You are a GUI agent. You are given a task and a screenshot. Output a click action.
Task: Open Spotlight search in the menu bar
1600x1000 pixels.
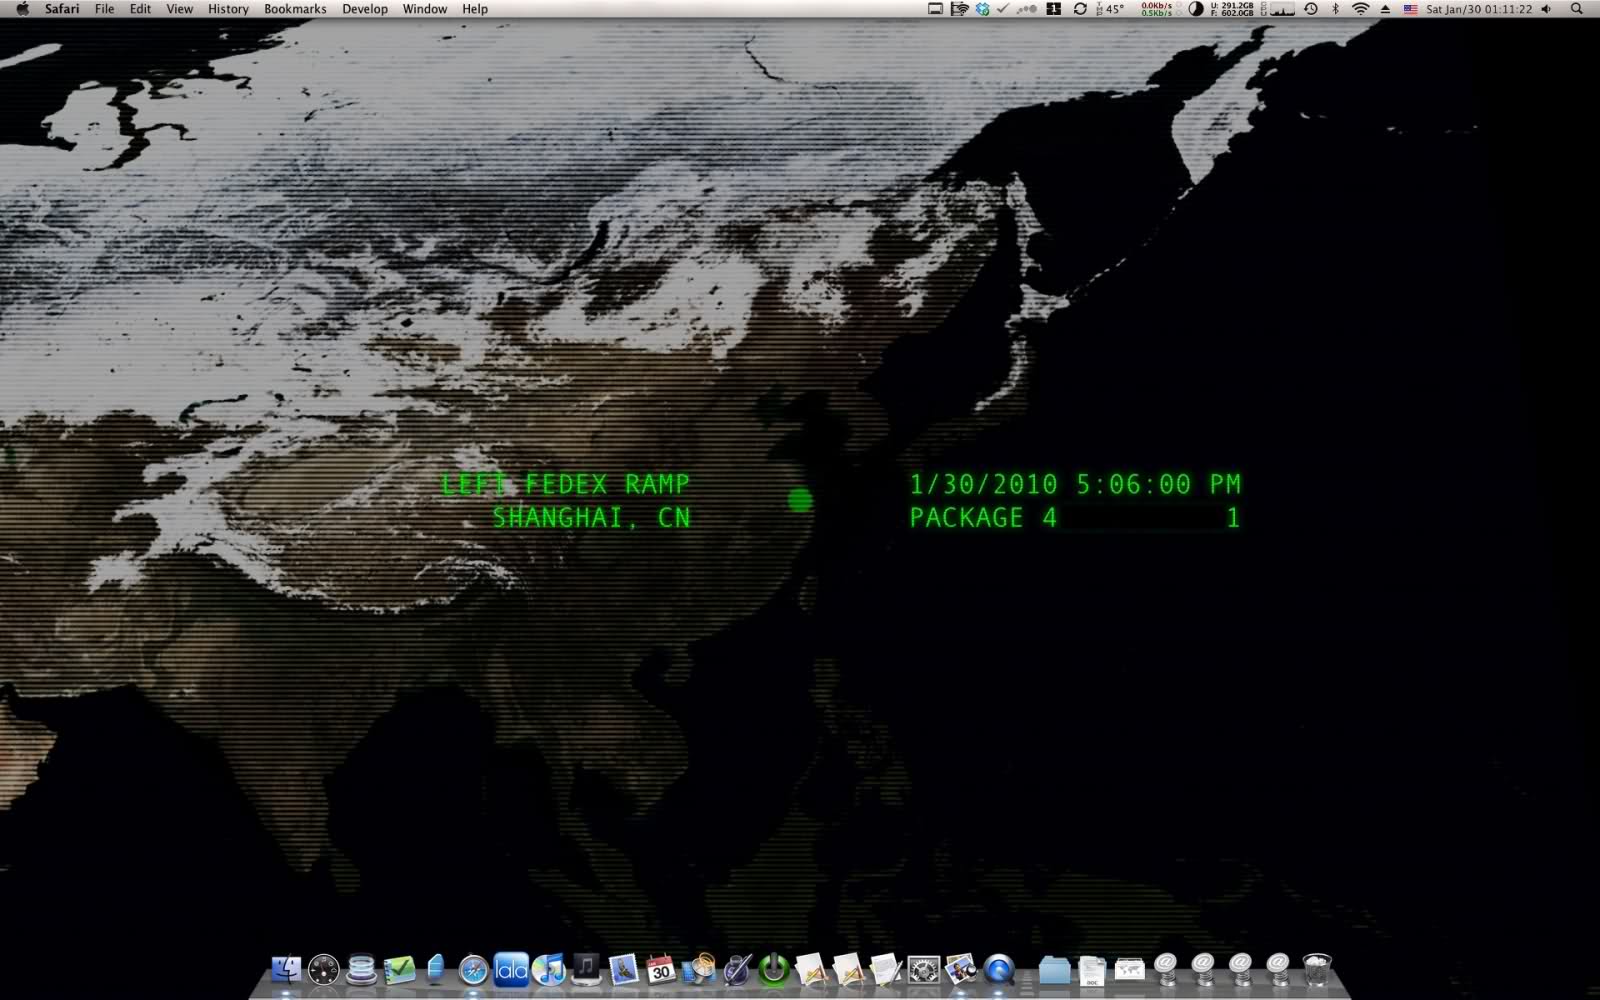pyautogui.click(x=1577, y=9)
